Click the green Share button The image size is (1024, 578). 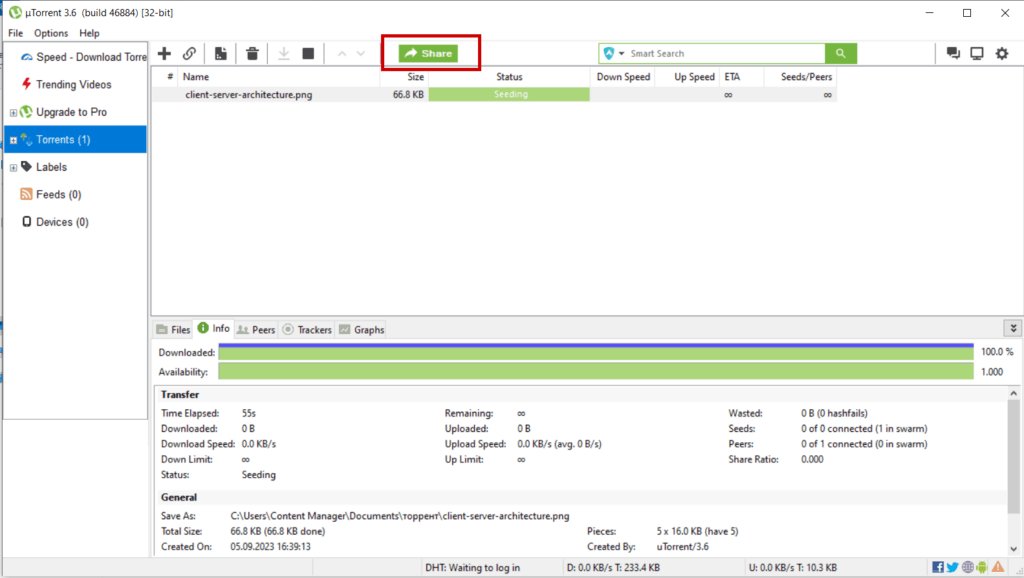tap(428, 53)
